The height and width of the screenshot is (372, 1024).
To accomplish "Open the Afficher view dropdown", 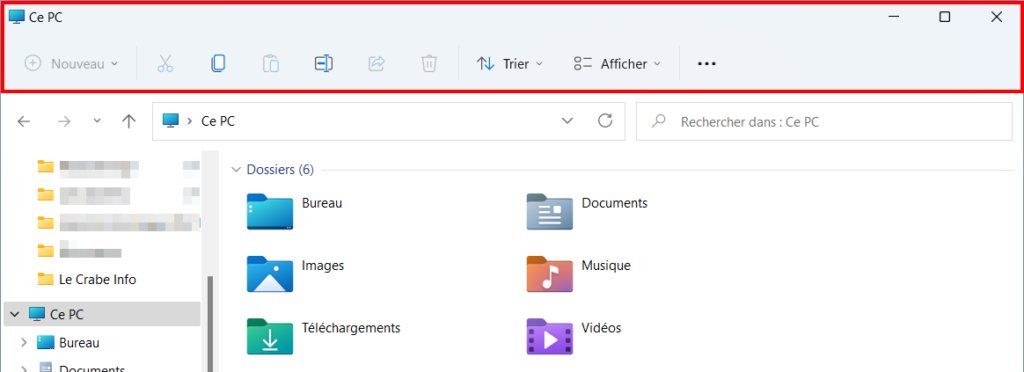I will [x=618, y=63].
